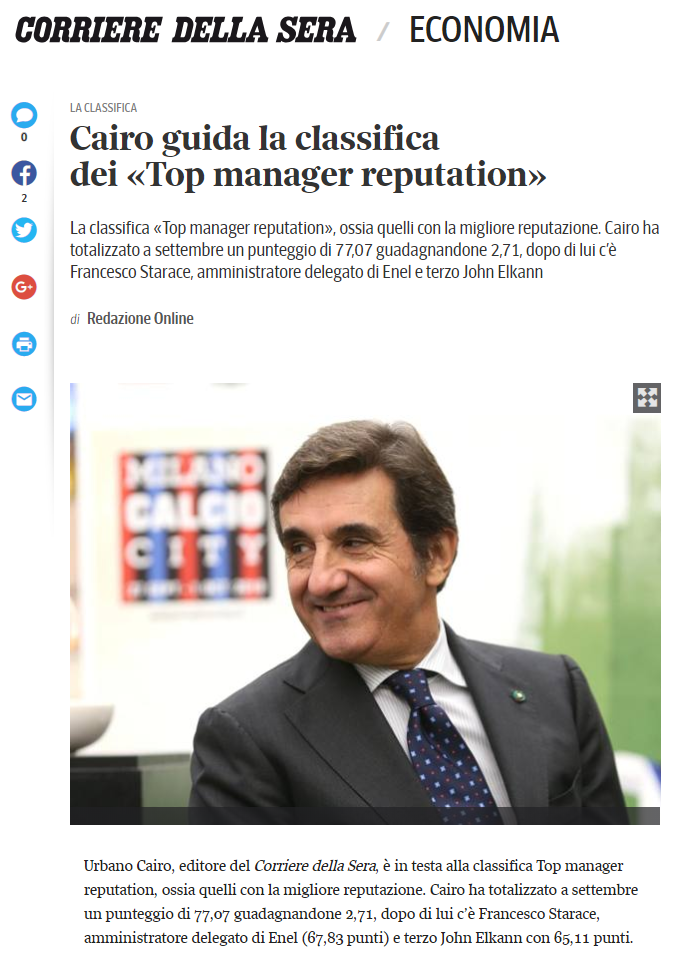Screen dimensions: 676x960
Task: Click the dark caption bar under photo
Action: (365, 816)
